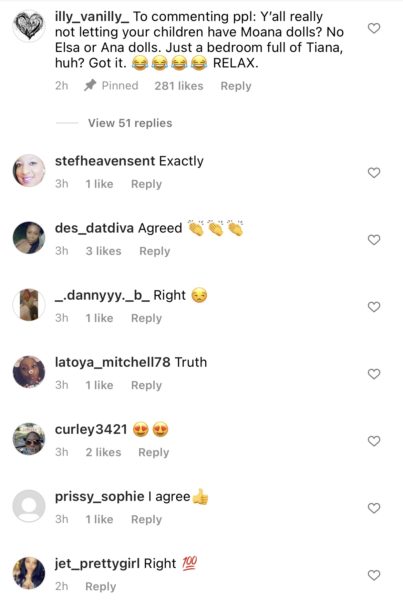Tap the heart next to stefheavensent's comment

coord(374,173)
